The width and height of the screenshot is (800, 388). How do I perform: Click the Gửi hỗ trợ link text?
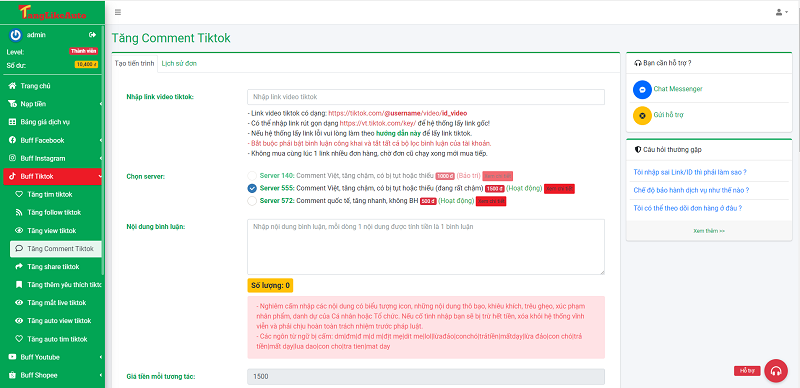click(668, 115)
